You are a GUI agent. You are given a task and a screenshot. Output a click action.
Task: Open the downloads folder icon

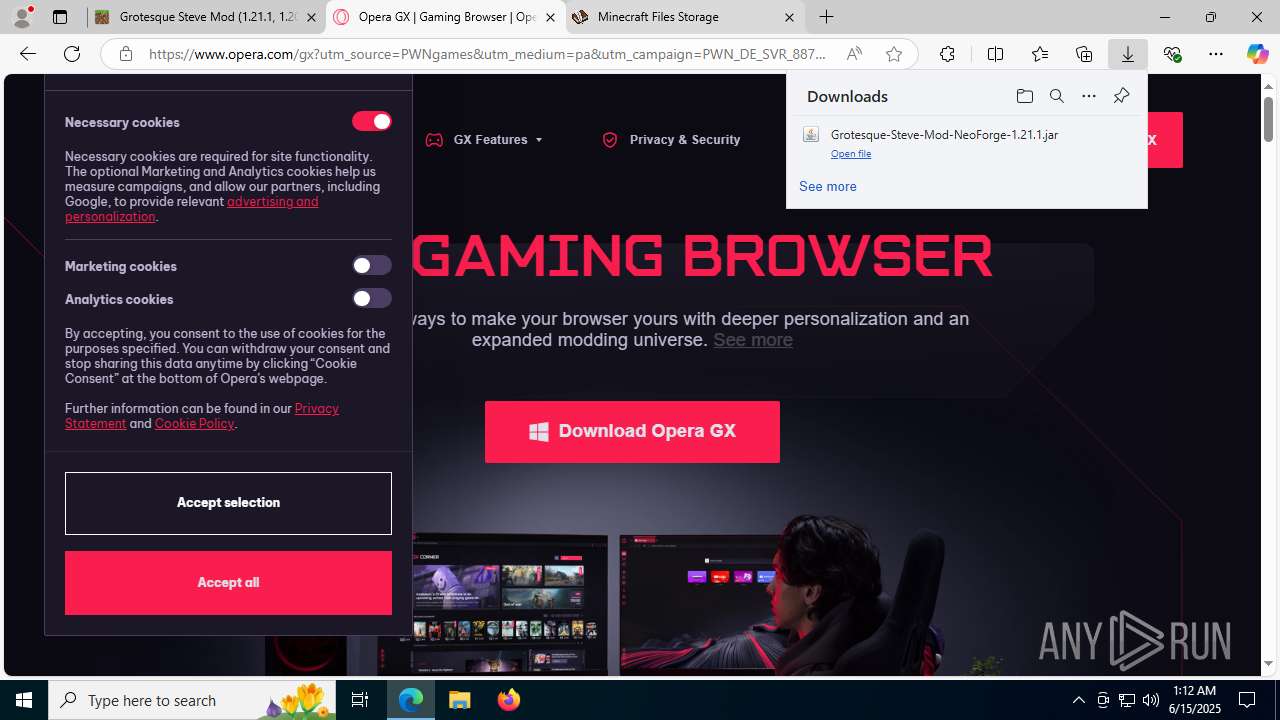point(1024,96)
